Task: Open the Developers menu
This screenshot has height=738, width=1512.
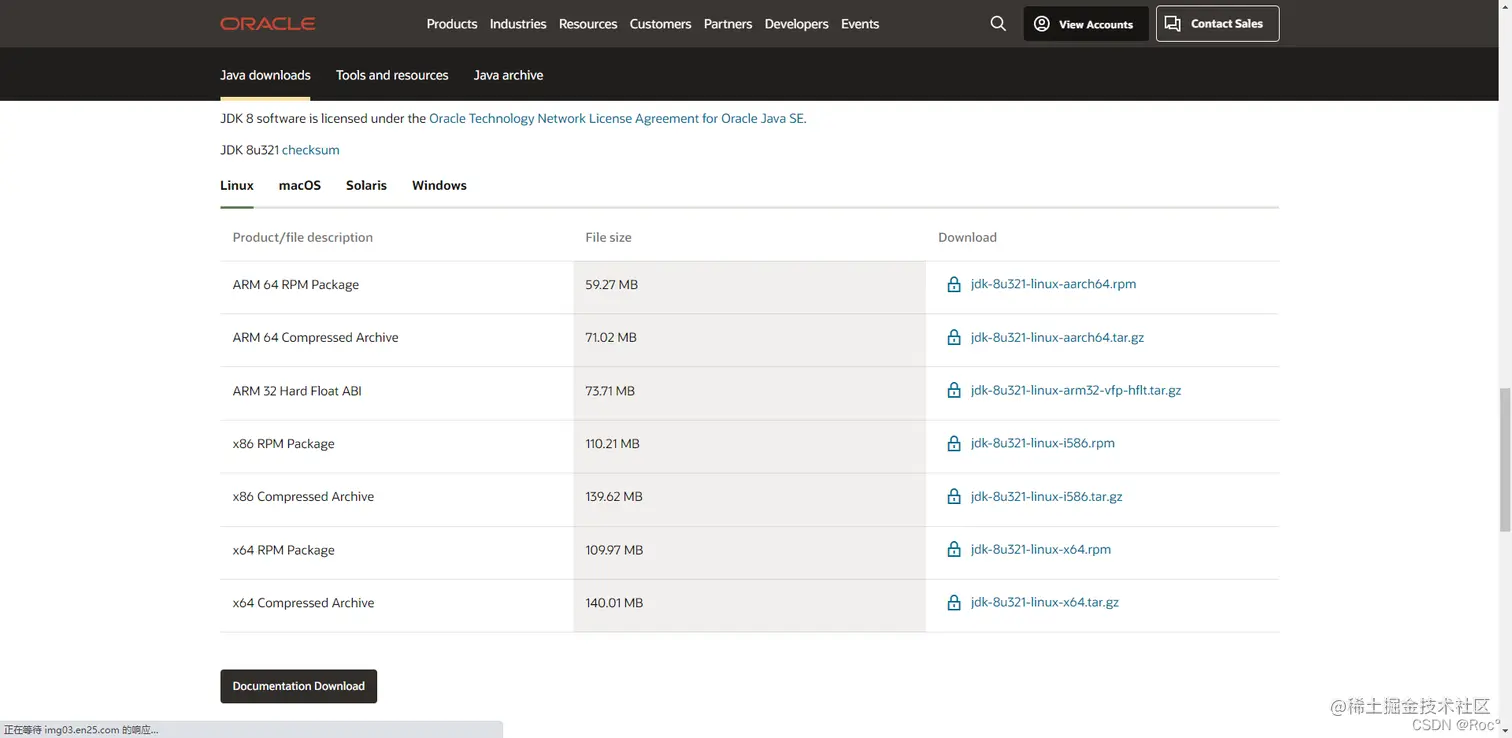Action: [796, 24]
